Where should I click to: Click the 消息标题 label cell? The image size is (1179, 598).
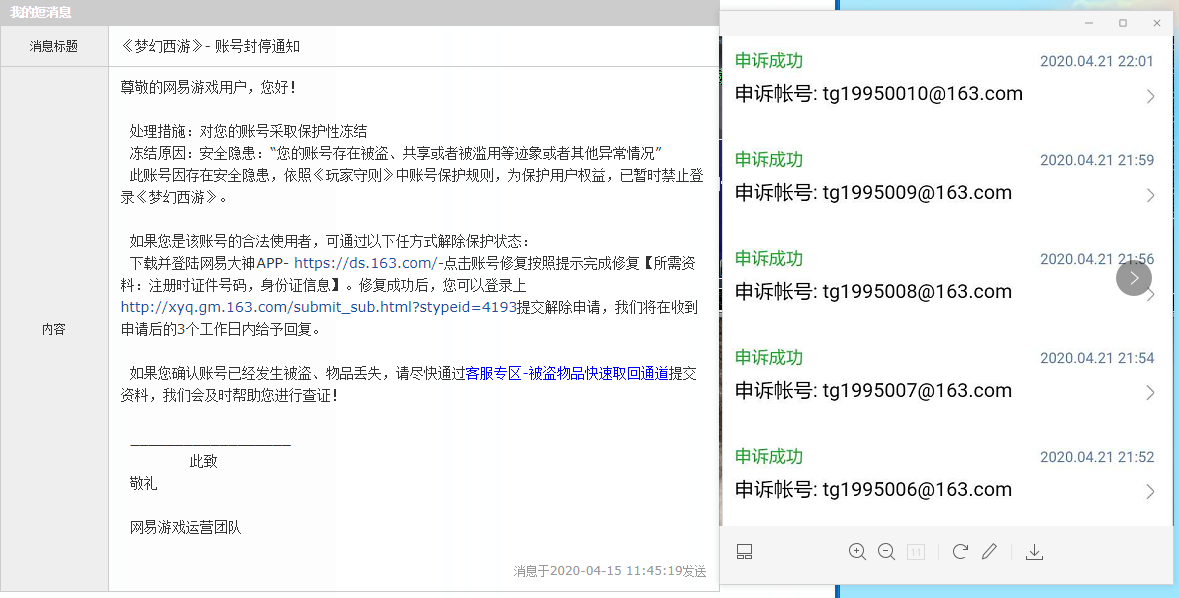(54, 47)
